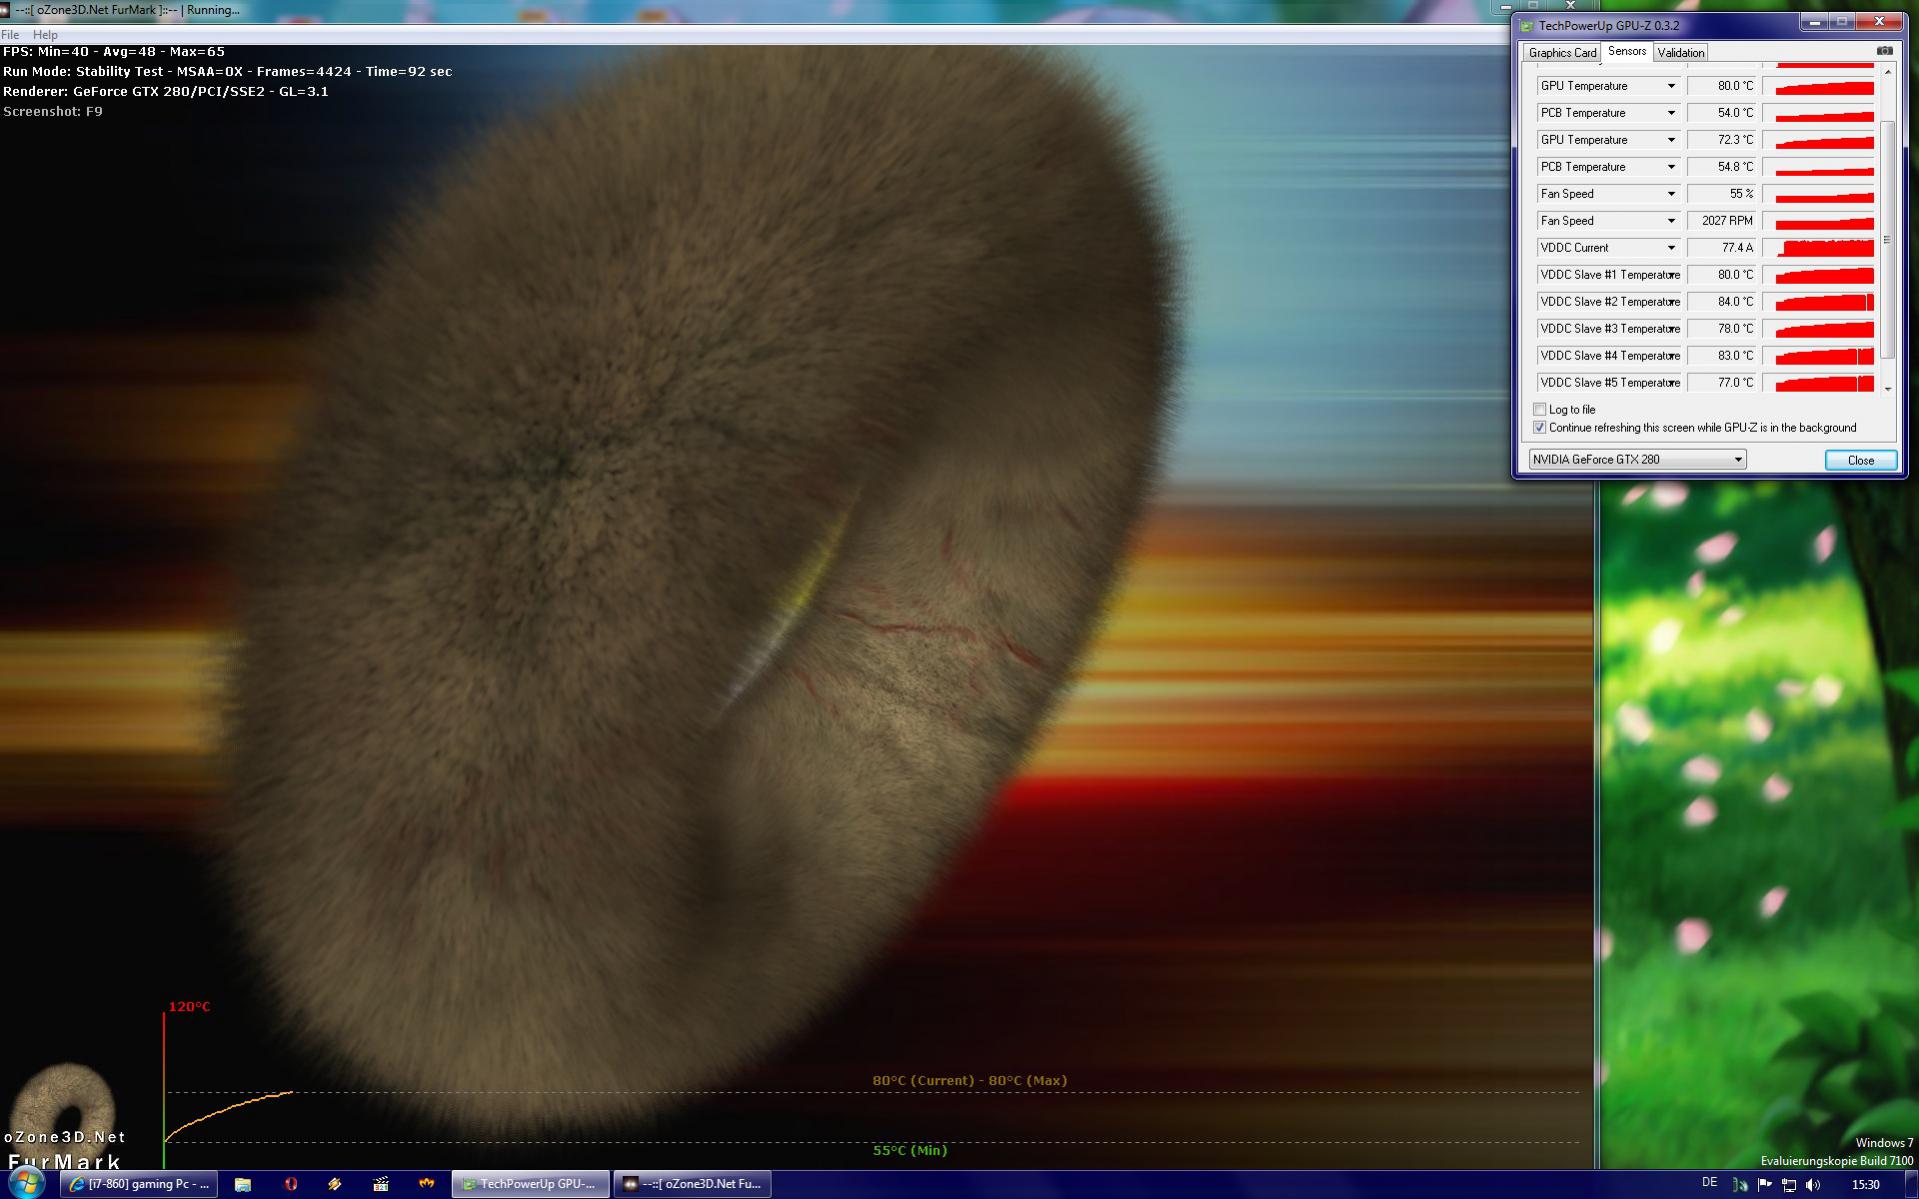Open the network connection tray icon

(1789, 1185)
